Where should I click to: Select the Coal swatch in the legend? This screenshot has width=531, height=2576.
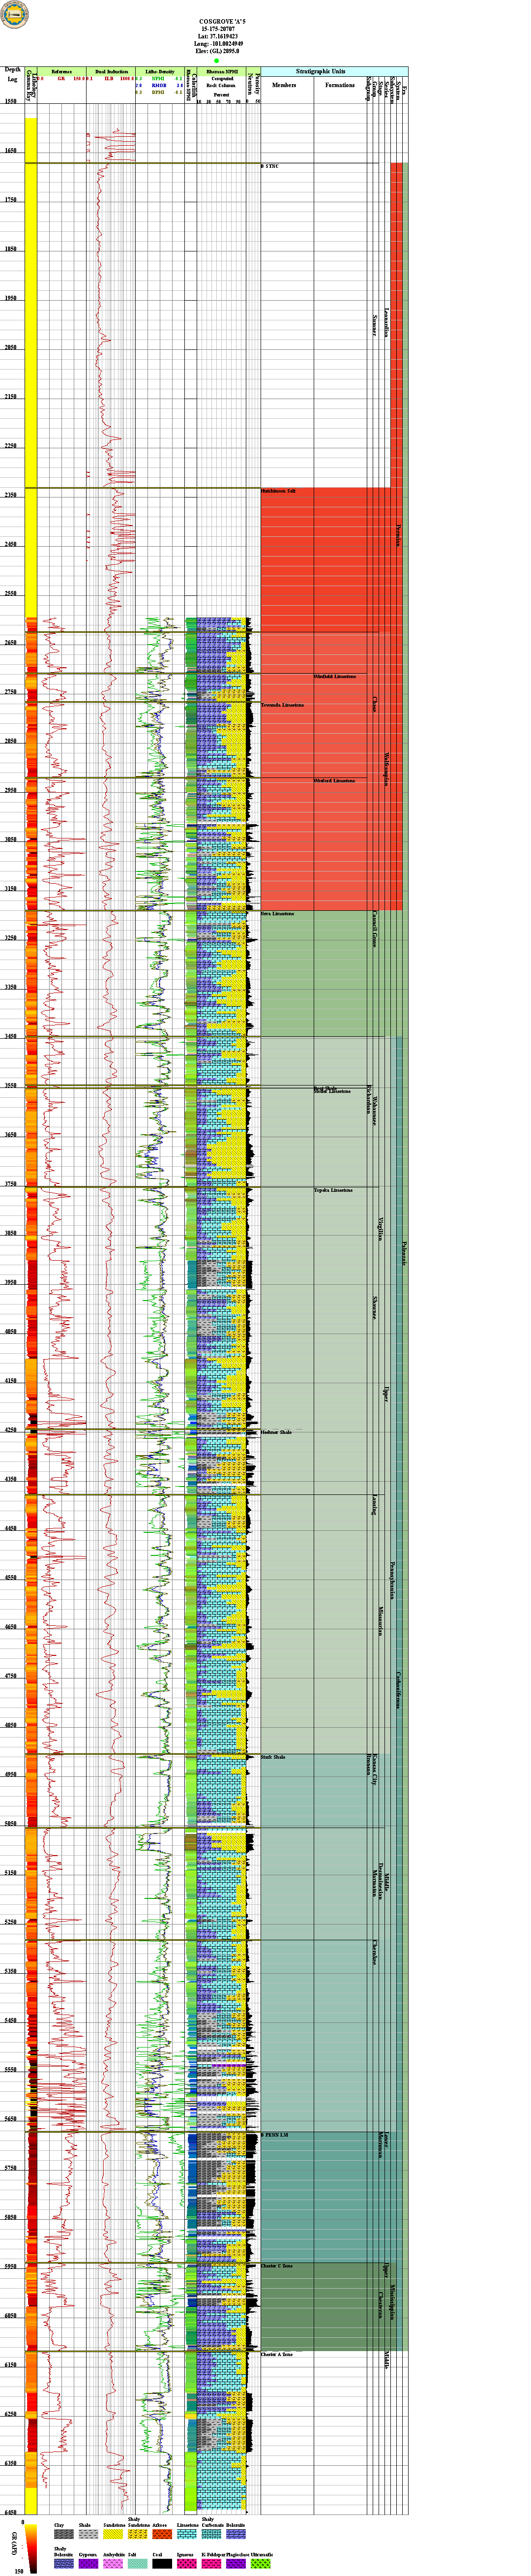pos(162,2564)
